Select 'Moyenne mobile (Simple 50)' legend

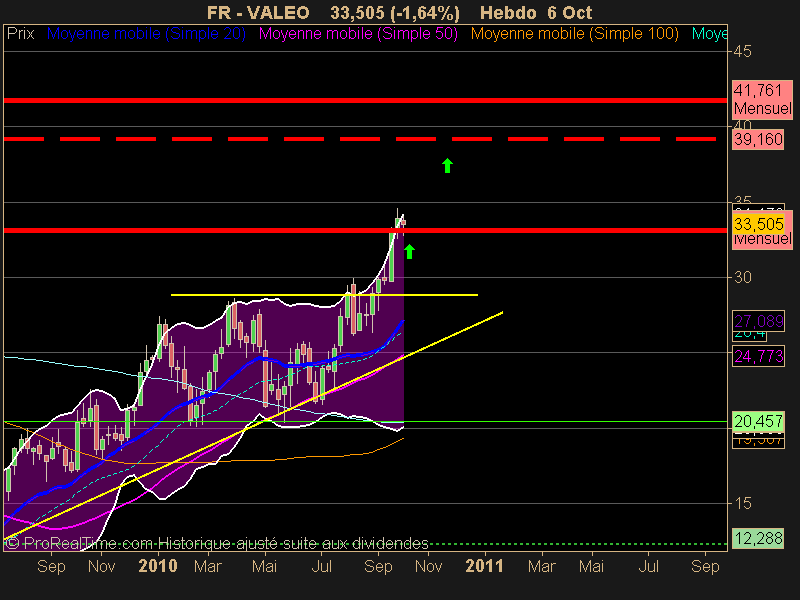(x=358, y=34)
